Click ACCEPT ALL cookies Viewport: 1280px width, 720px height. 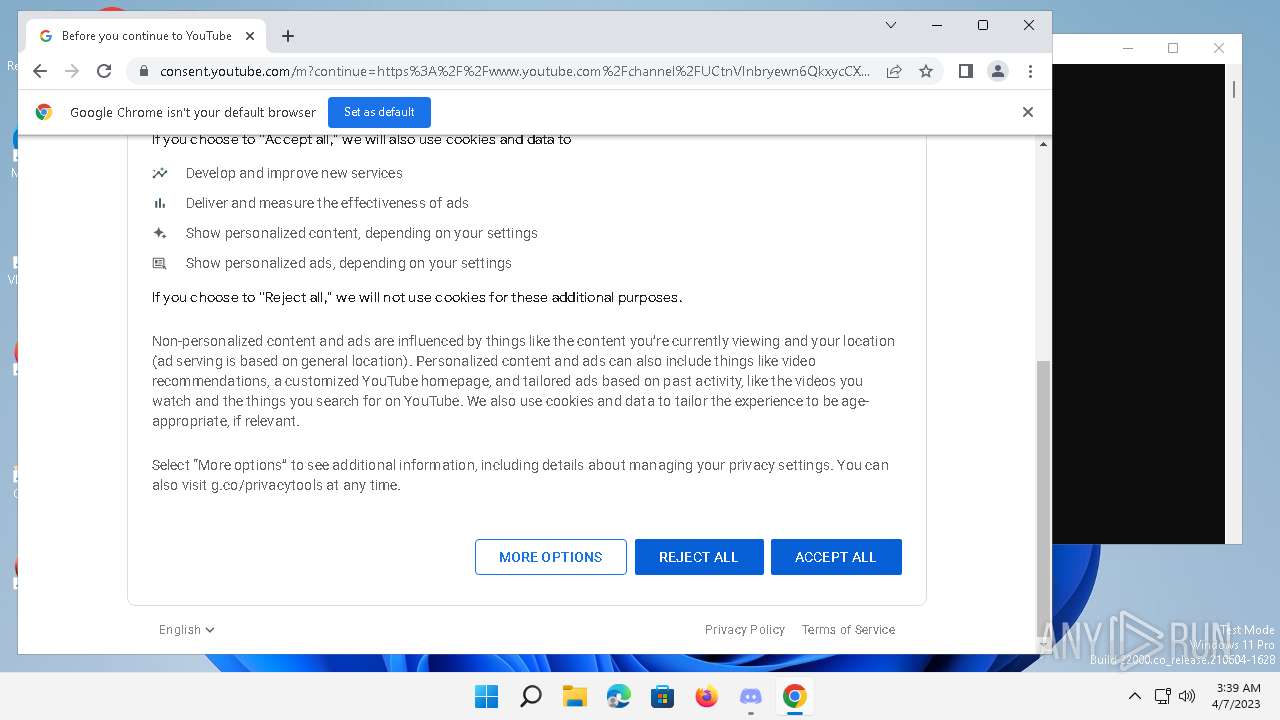point(836,557)
